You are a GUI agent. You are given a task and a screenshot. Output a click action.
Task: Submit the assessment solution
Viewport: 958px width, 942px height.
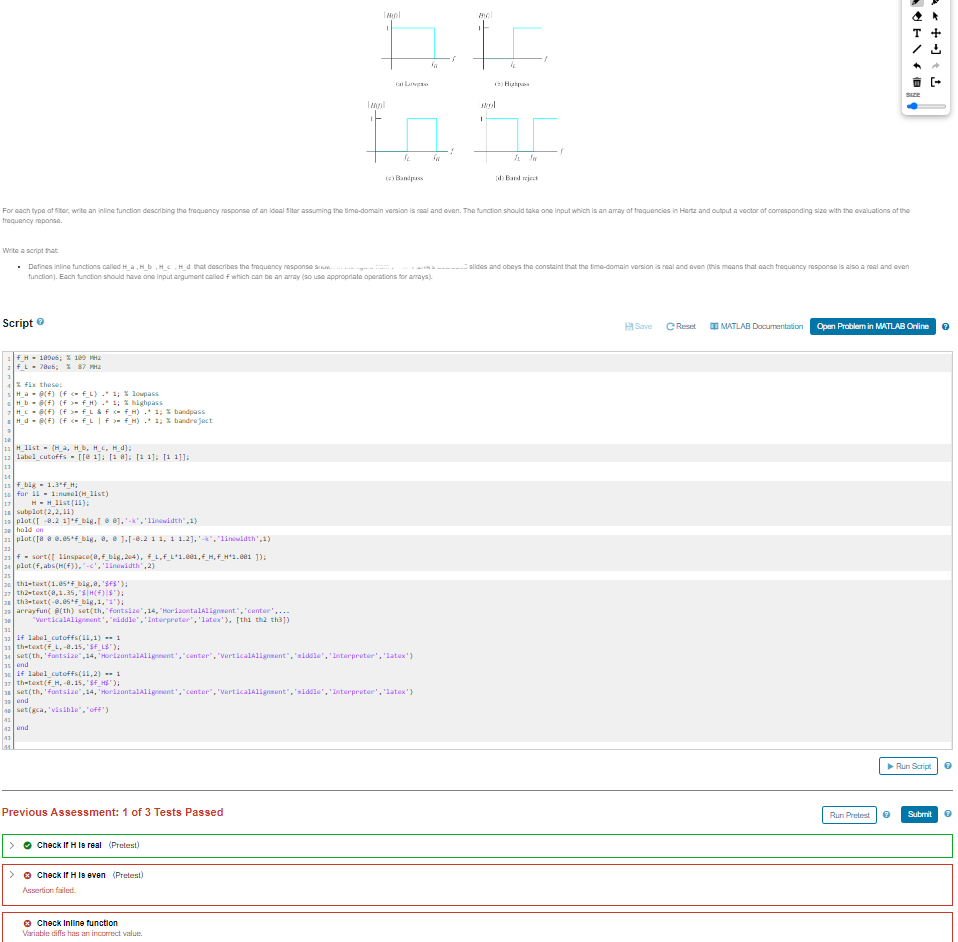(918, 815)
